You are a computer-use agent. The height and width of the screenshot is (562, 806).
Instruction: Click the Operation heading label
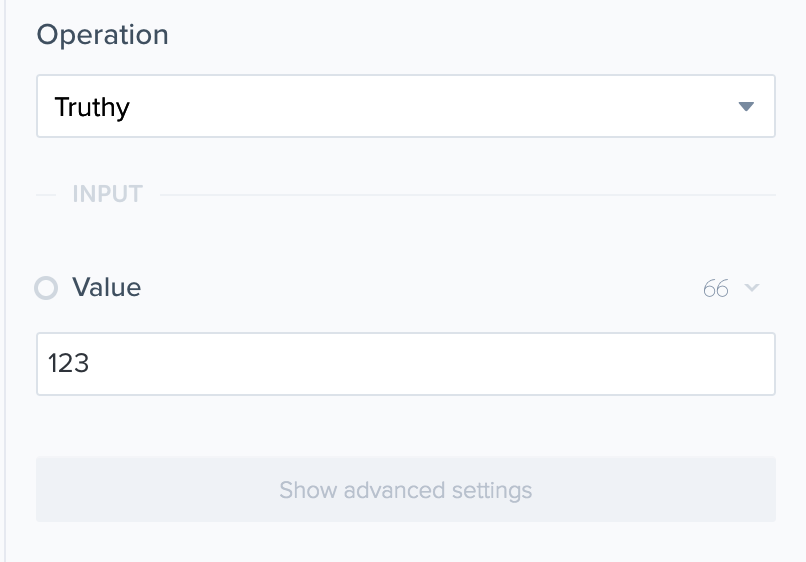click(102, 35)
